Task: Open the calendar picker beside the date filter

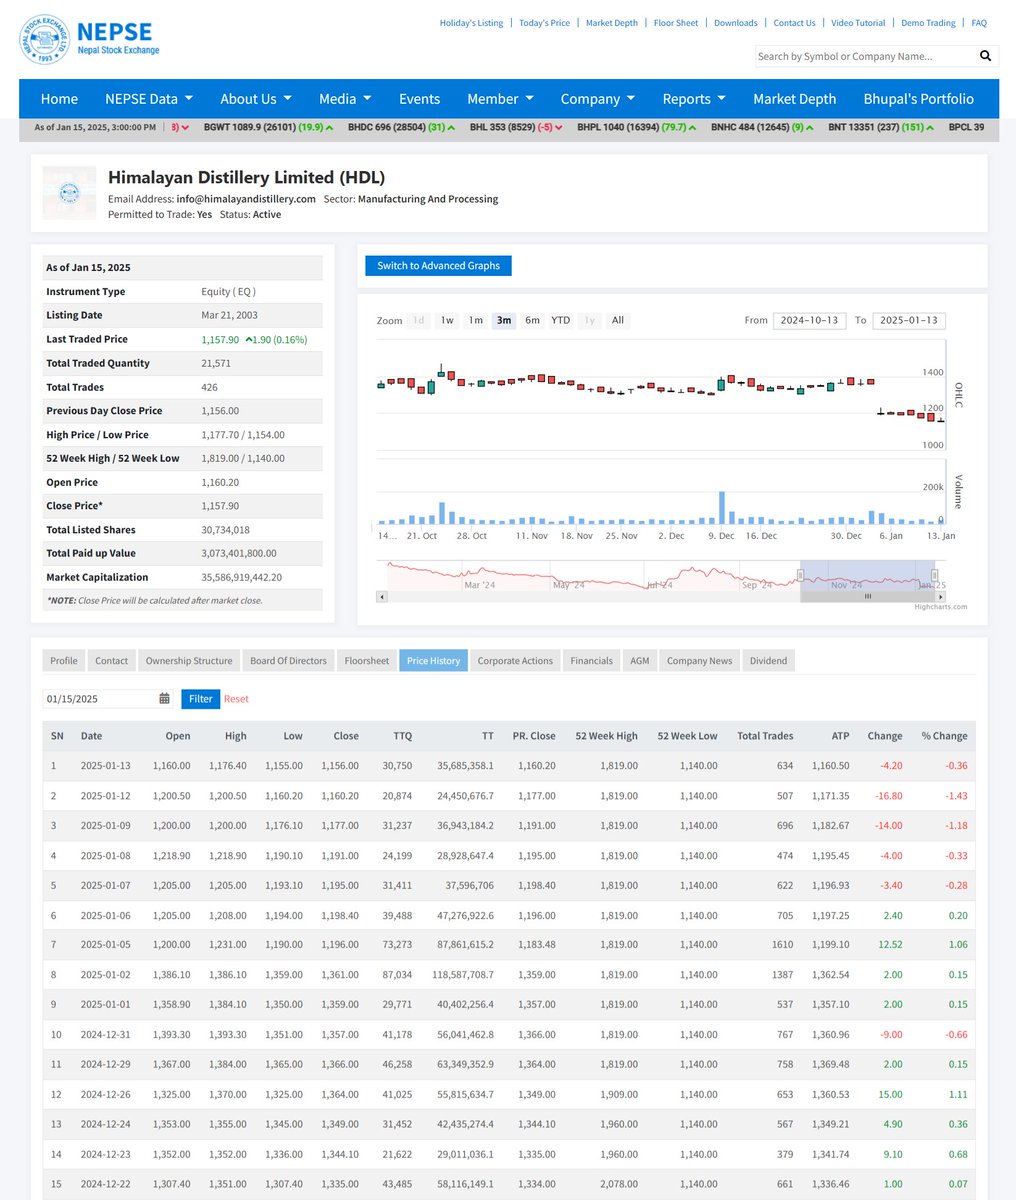Action: [x=164, y=698]
